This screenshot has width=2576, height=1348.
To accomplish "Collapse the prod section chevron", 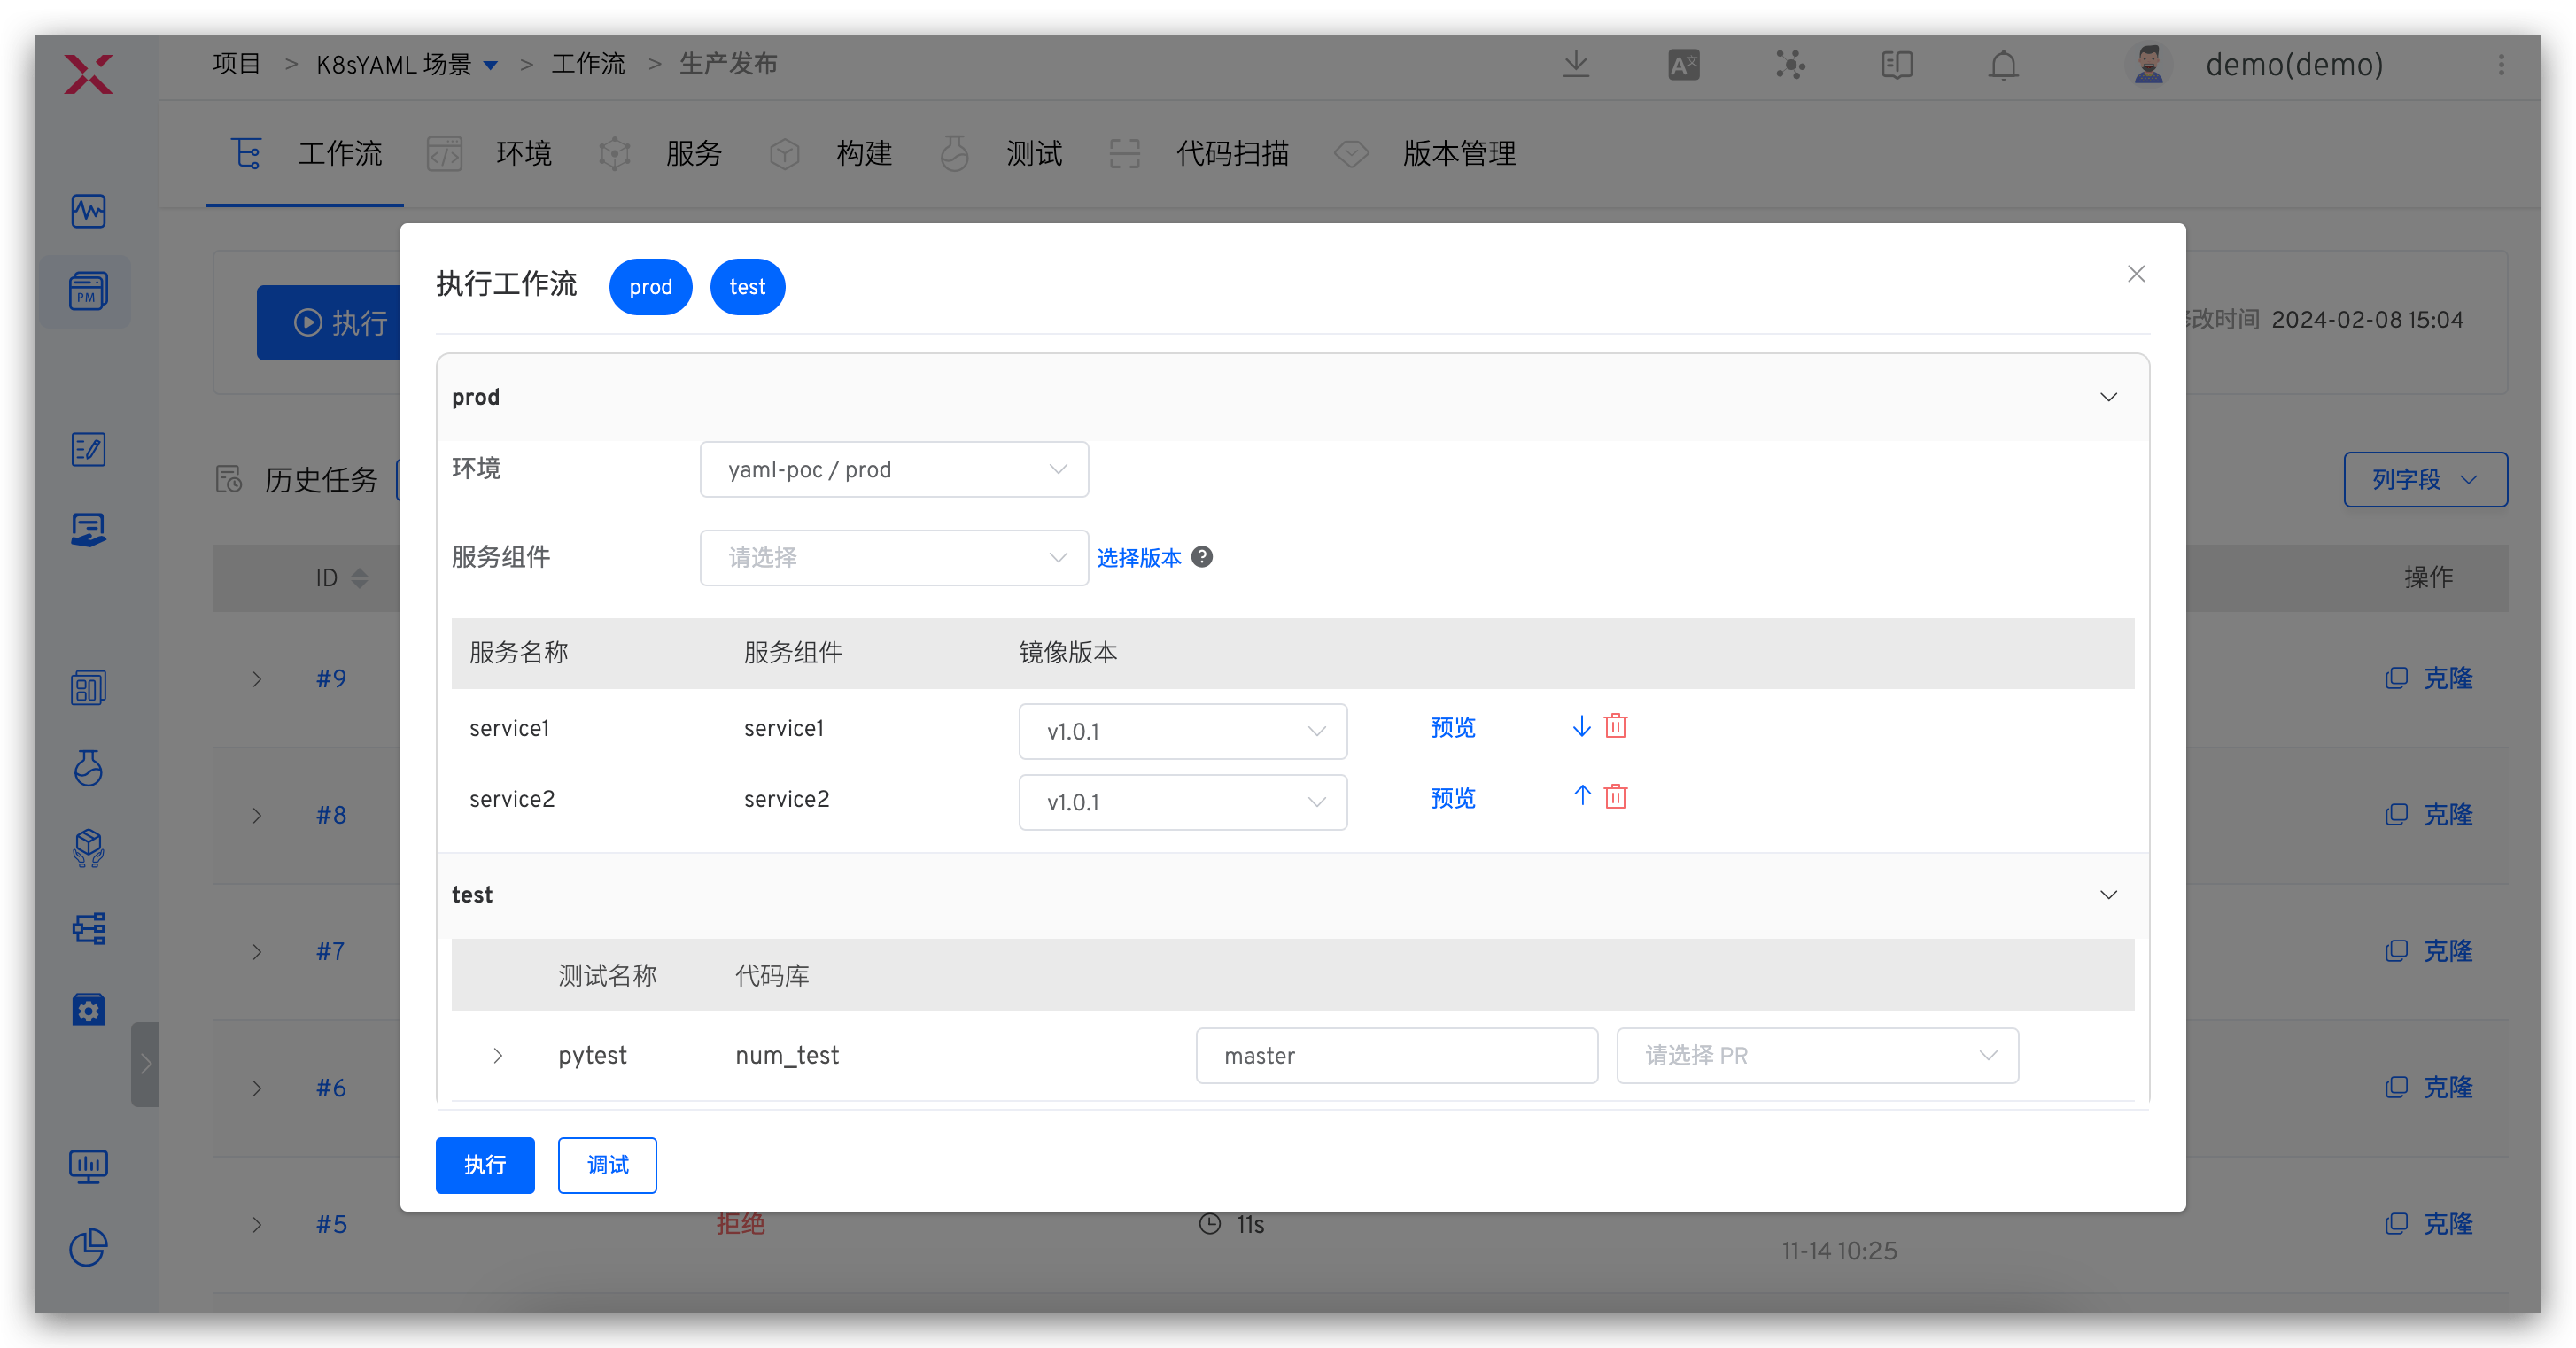I will (x=2108, y=397).
